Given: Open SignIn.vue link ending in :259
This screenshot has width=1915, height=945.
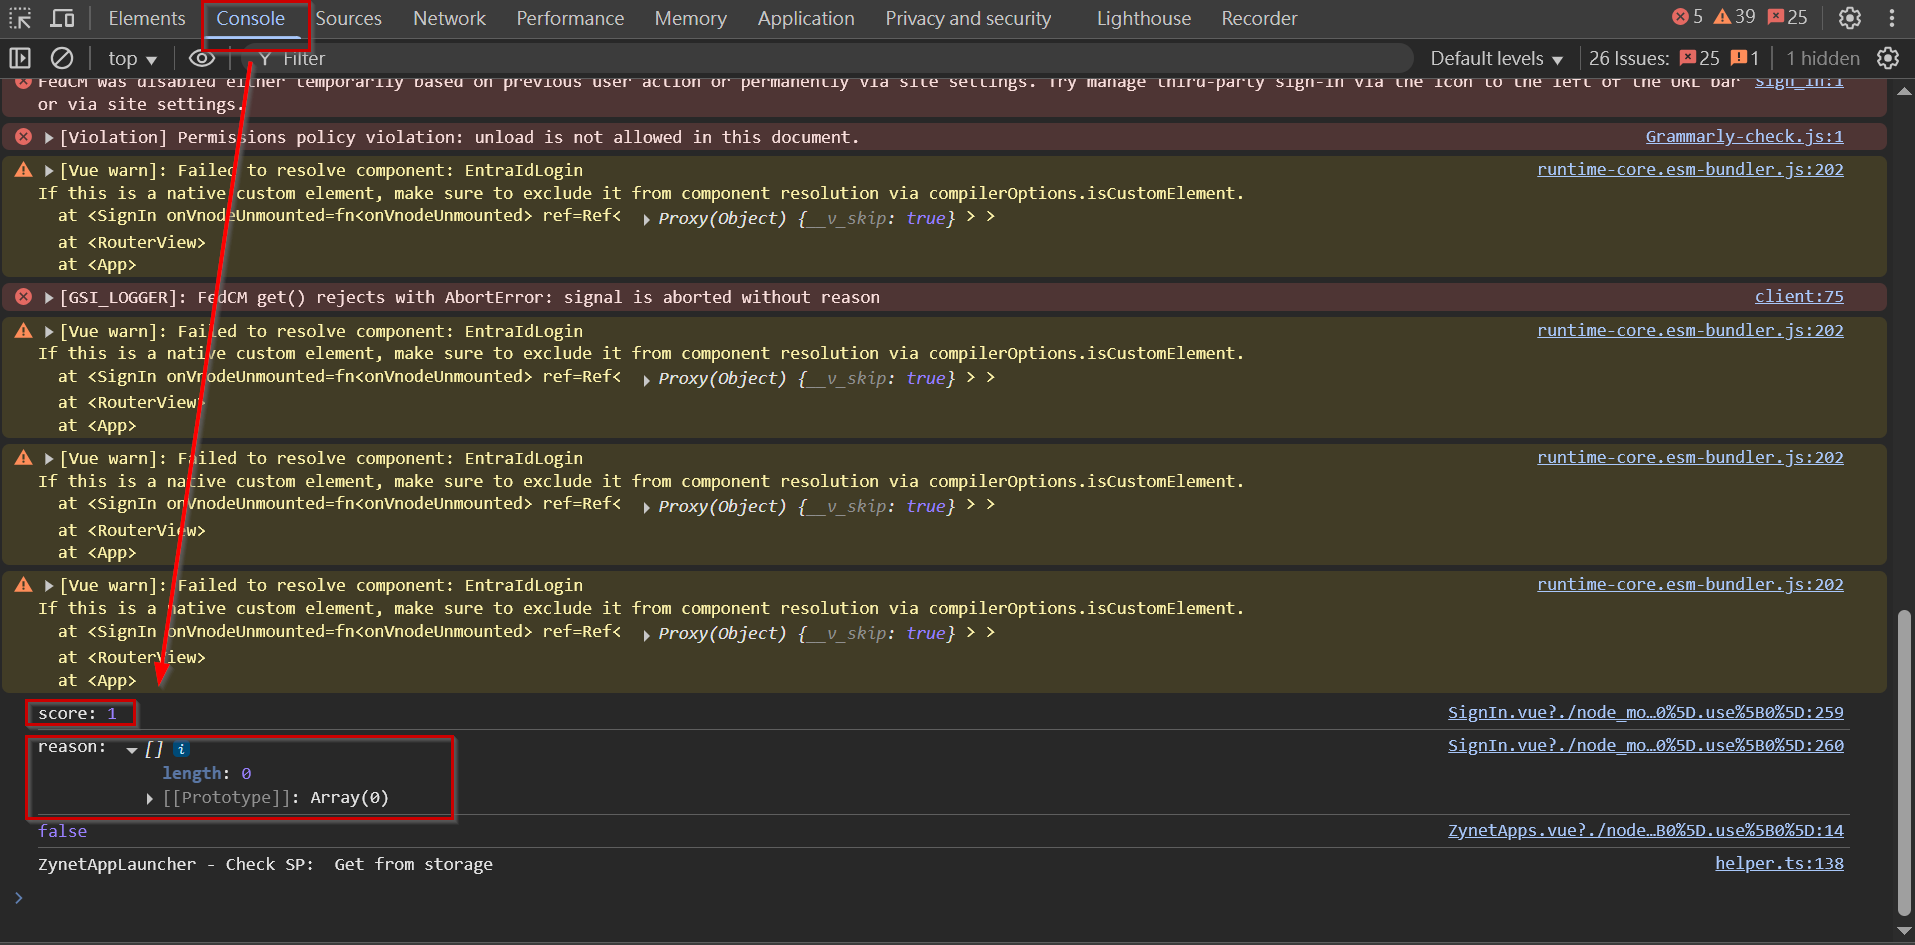Looking at the screenshot, I should coord(1645,712).
